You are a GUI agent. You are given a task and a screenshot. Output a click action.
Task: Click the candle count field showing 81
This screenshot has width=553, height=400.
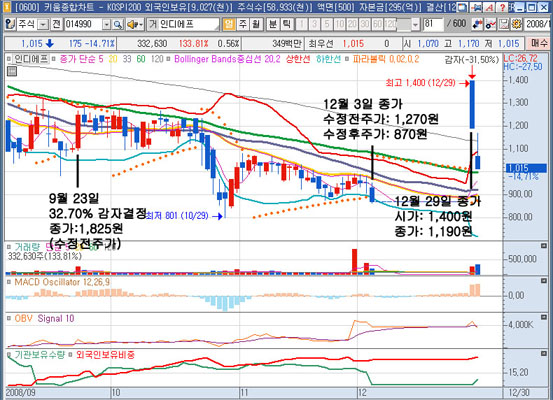coord(433,24)
